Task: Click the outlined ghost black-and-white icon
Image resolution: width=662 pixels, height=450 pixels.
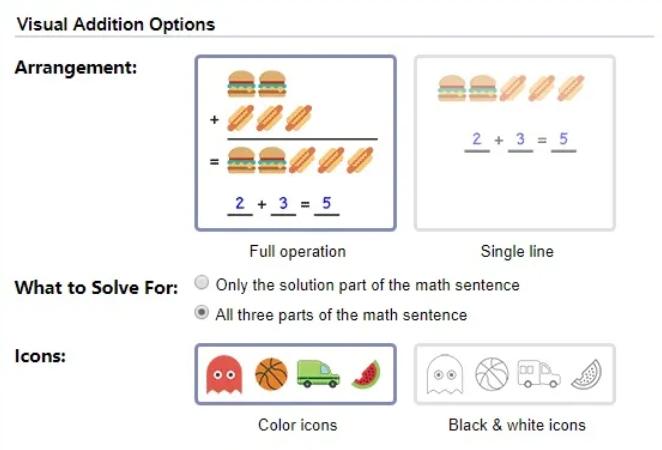Action: click(x=445, y=374)
